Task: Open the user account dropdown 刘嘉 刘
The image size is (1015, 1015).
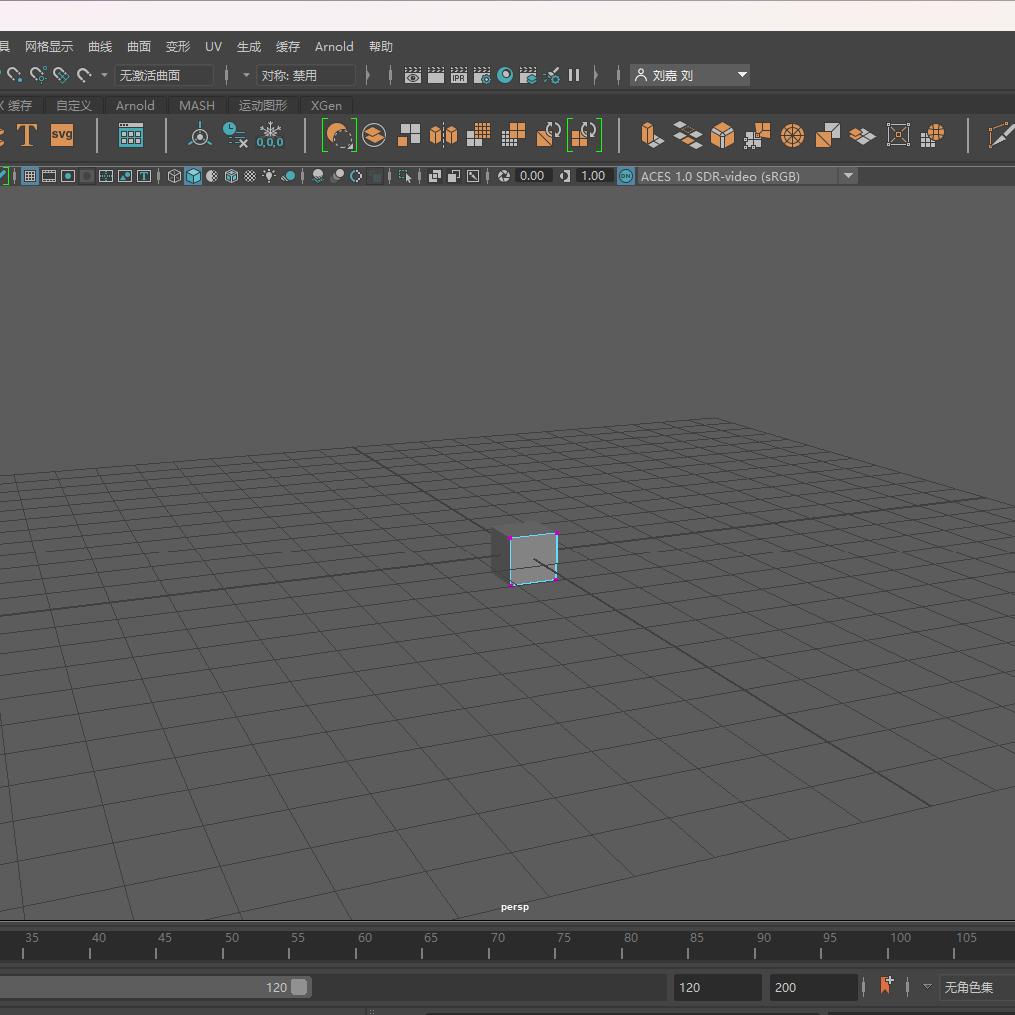Action: click(690, 75)
